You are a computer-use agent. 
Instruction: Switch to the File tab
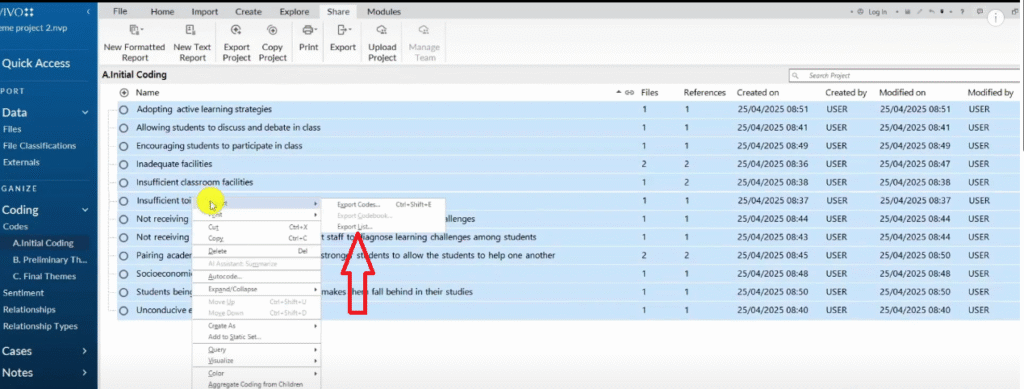[x=120, y=12]
